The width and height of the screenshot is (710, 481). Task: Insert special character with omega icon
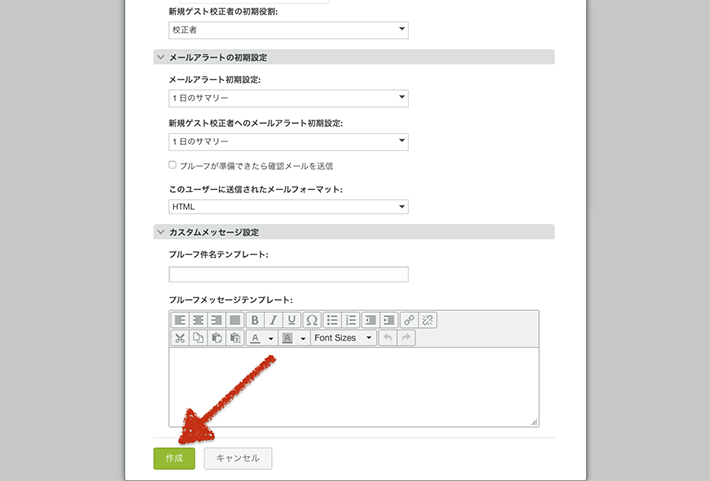(312, 320)
